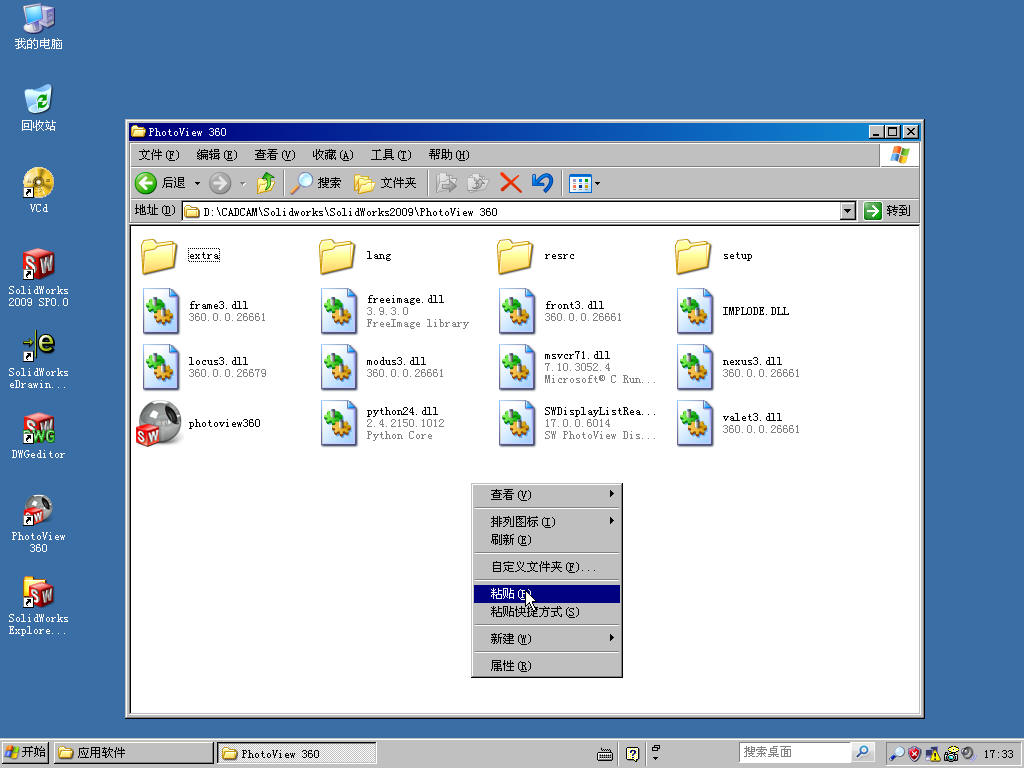Expand the Forward button history arrow
1024x768 pixels.
(243, 184)
